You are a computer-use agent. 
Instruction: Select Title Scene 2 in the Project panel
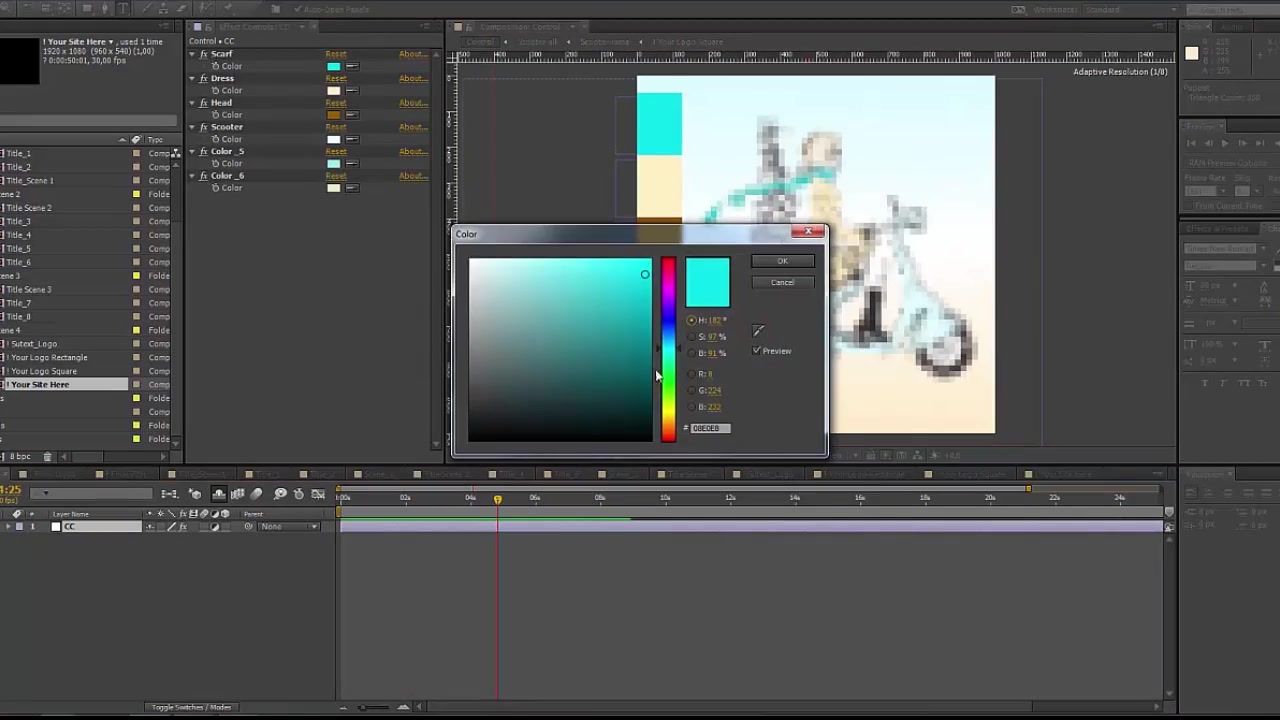(29, 208)
